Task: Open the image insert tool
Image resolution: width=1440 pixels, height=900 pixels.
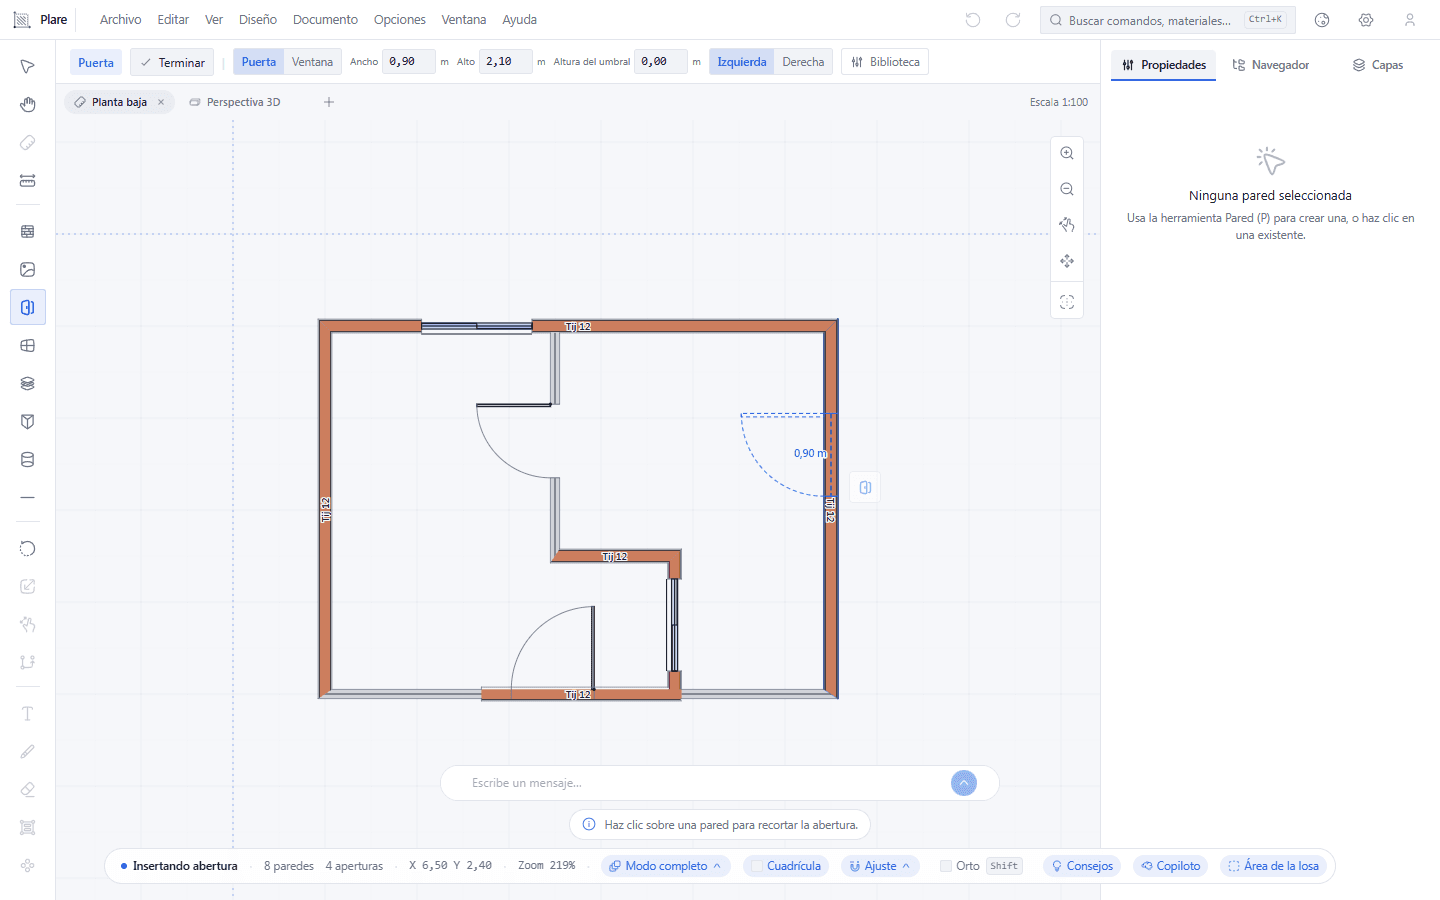Action: (x=28, y=269)
